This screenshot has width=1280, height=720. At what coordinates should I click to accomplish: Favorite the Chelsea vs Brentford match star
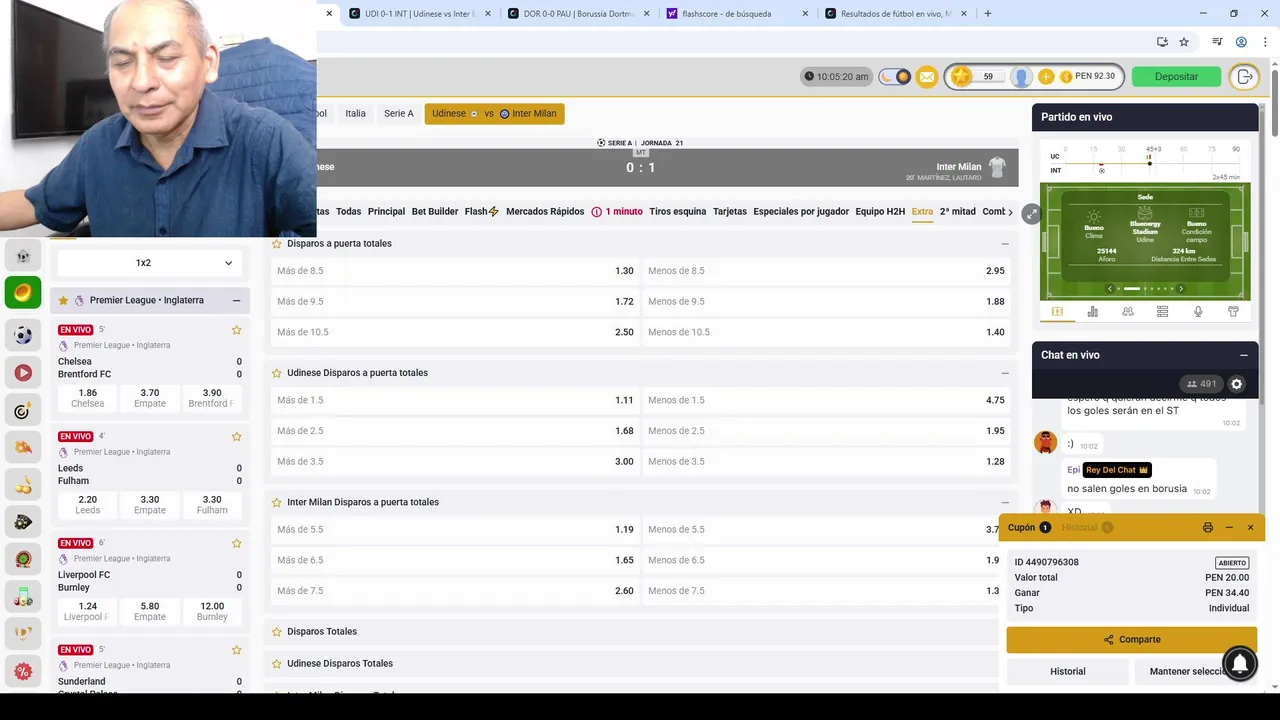pos(237,330)
